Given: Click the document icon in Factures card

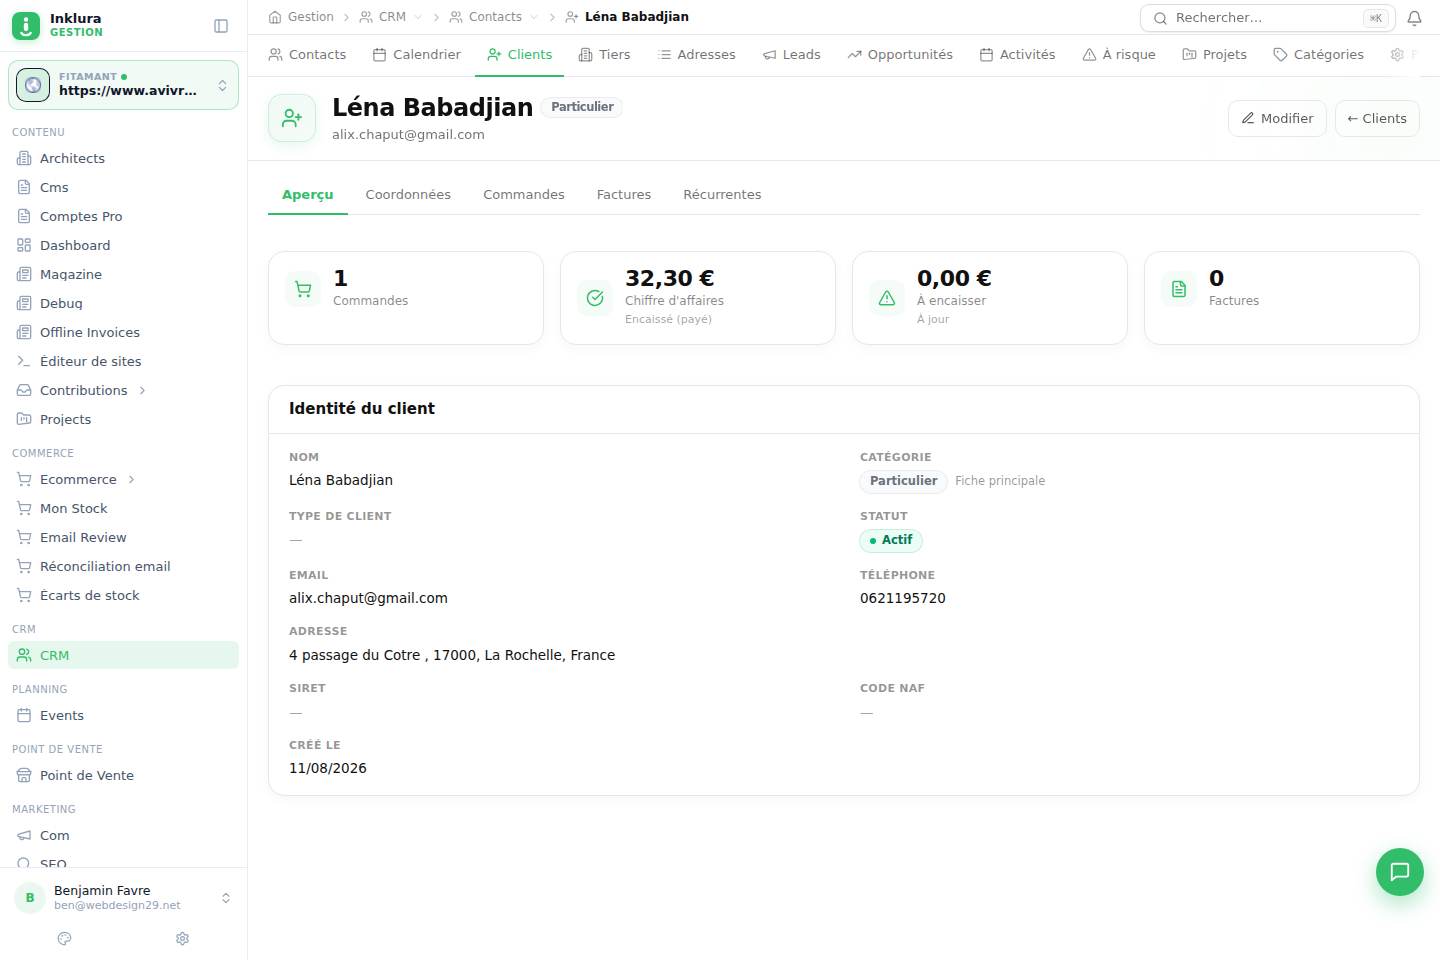Looking at the screenshot, I should click(x=1179, y=290).
